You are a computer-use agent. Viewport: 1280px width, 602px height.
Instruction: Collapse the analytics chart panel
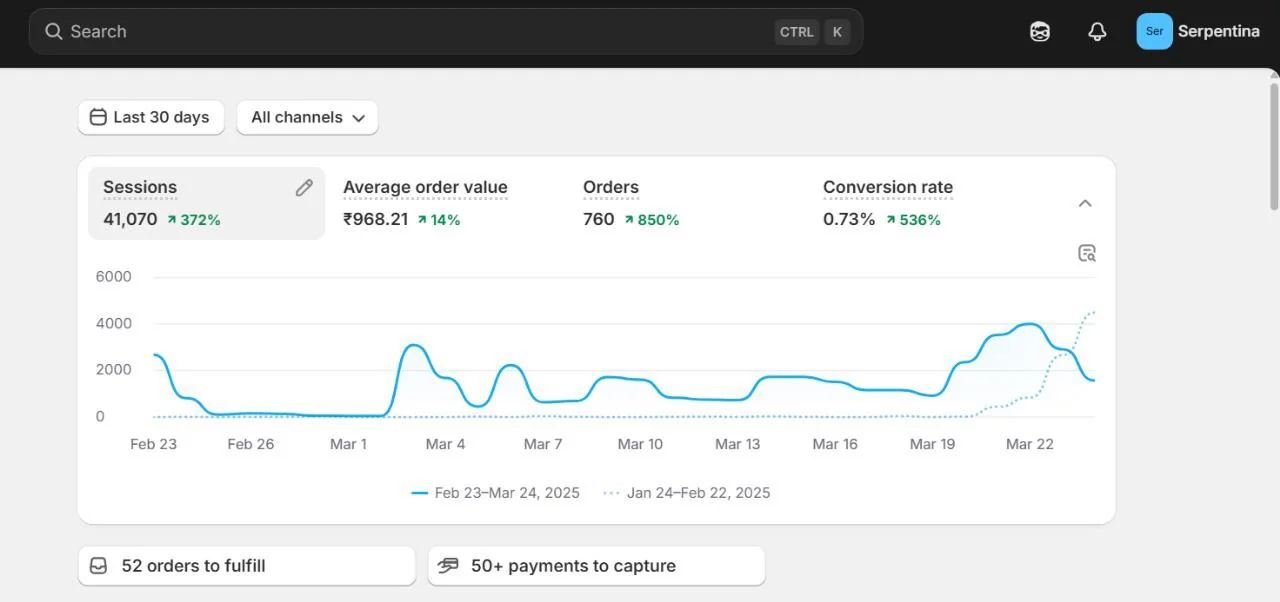point(1085,203)
